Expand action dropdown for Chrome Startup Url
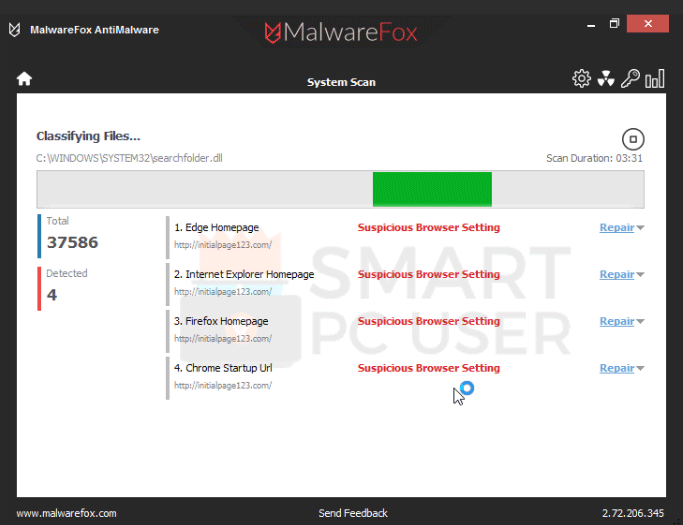The width and height of the screenshot is (683, 525). [640, 369]
